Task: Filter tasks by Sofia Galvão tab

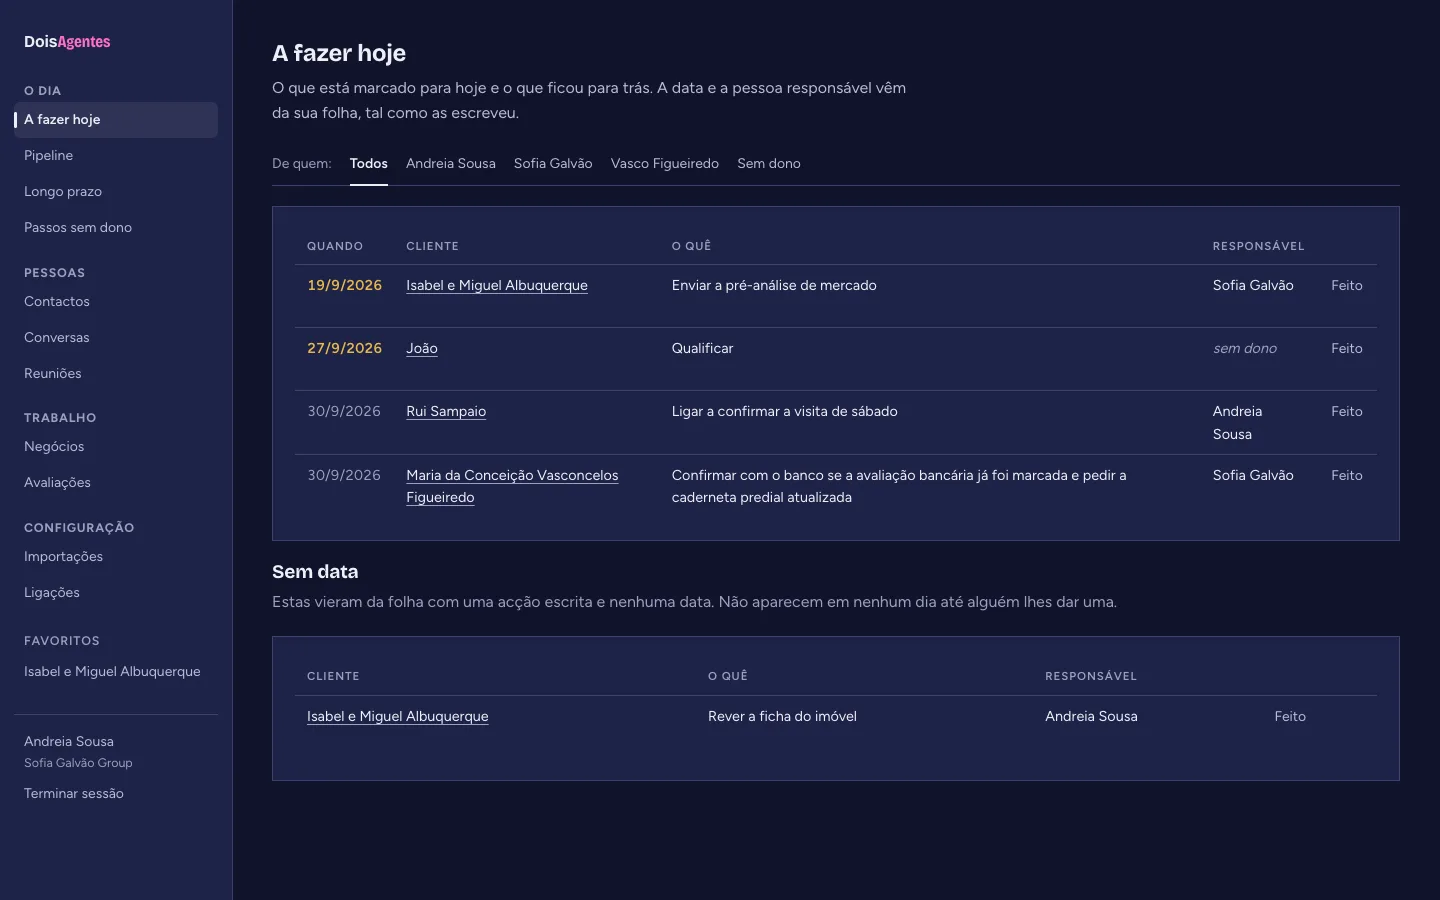Action: click(553, 164)
